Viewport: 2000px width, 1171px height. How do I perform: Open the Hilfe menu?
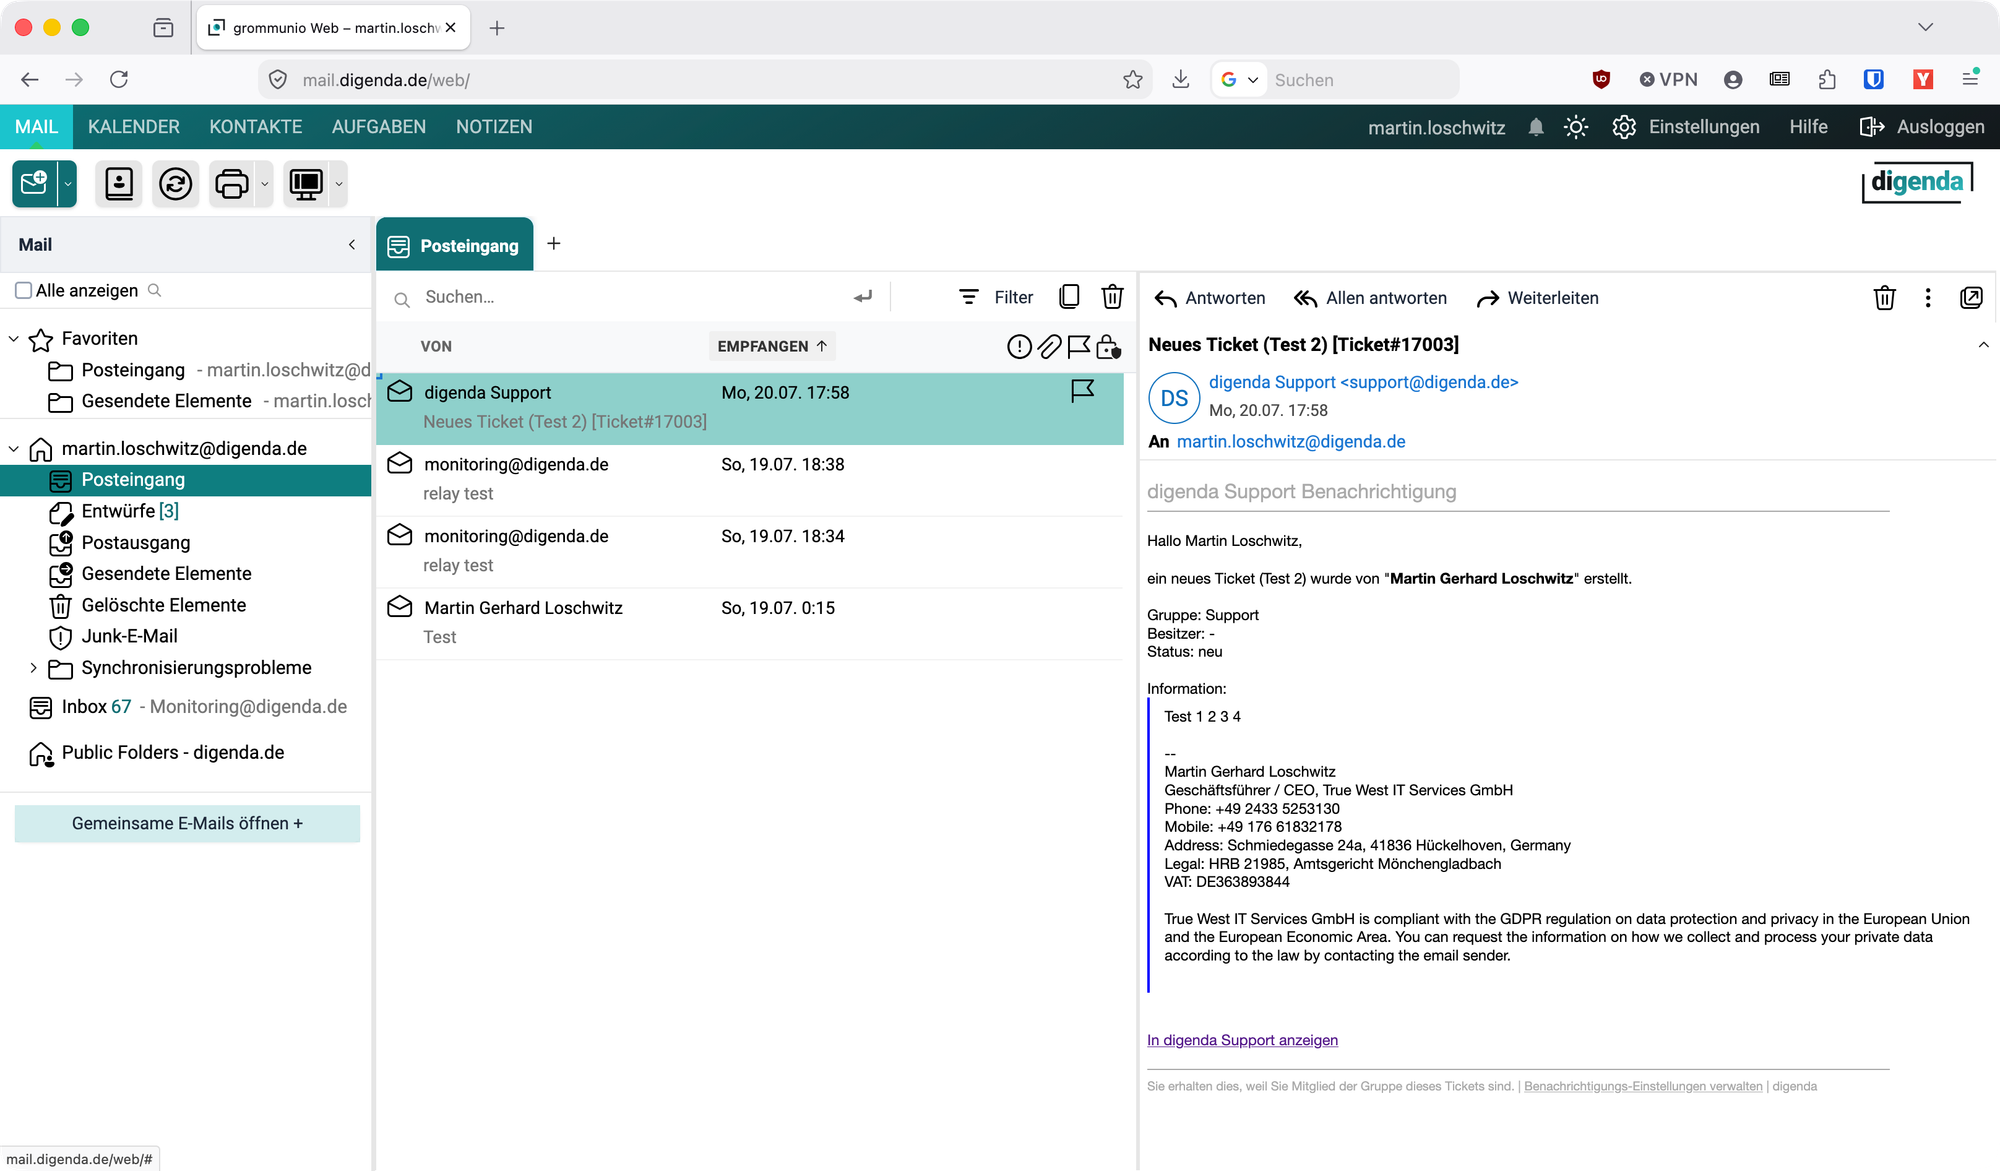coord(1808,127)
